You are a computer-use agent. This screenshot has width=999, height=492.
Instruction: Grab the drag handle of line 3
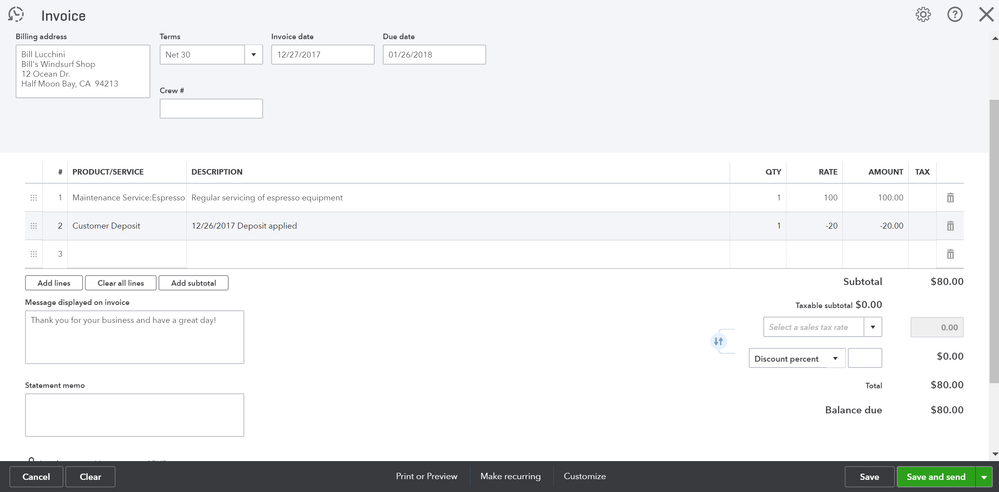pos(34,254)
